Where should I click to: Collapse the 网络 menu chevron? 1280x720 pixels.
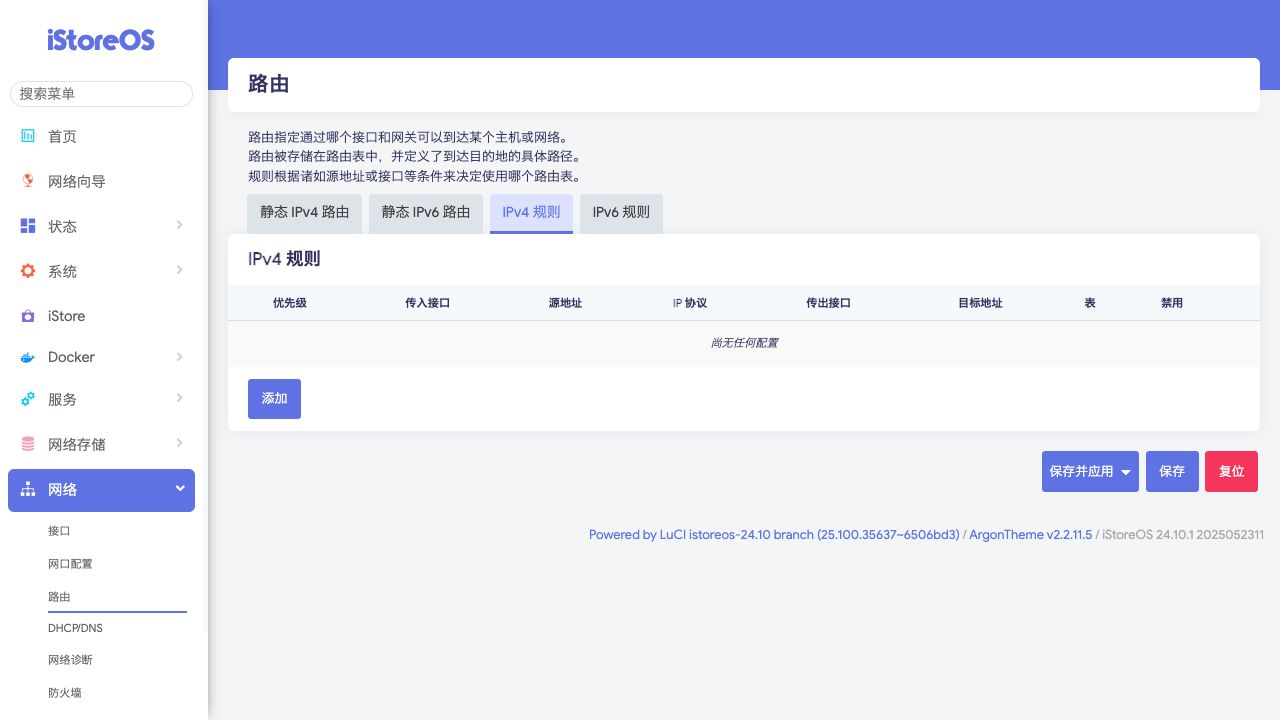pyautogui.click(x=180, y=489)
